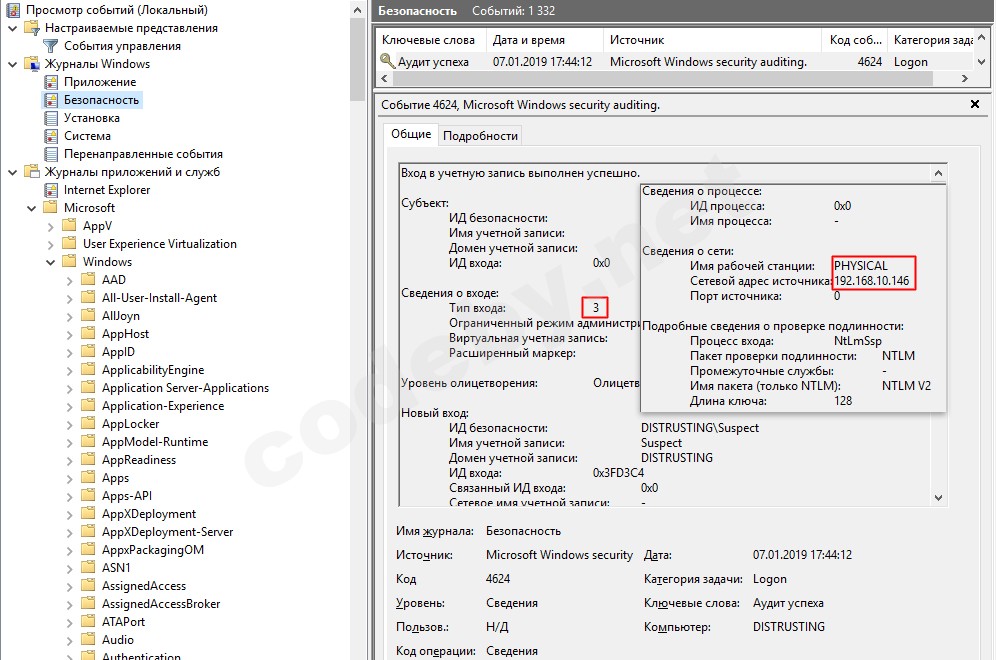Collapse the Microsoft tree node

click(31, 208)
